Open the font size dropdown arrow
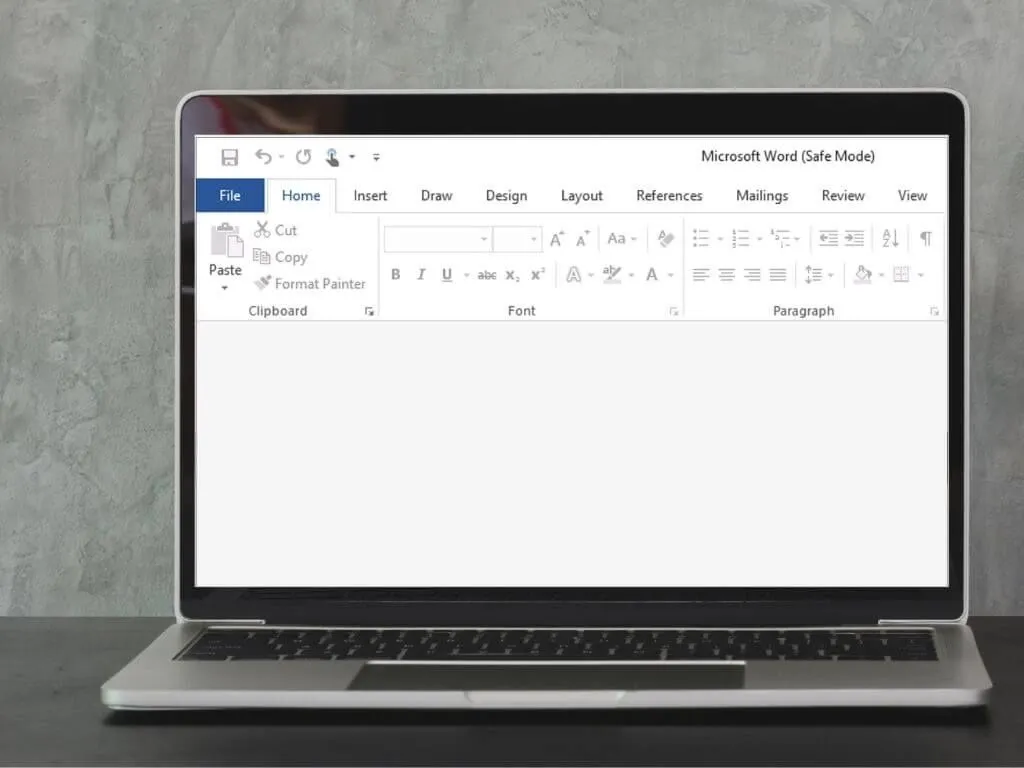 point(534,239)
